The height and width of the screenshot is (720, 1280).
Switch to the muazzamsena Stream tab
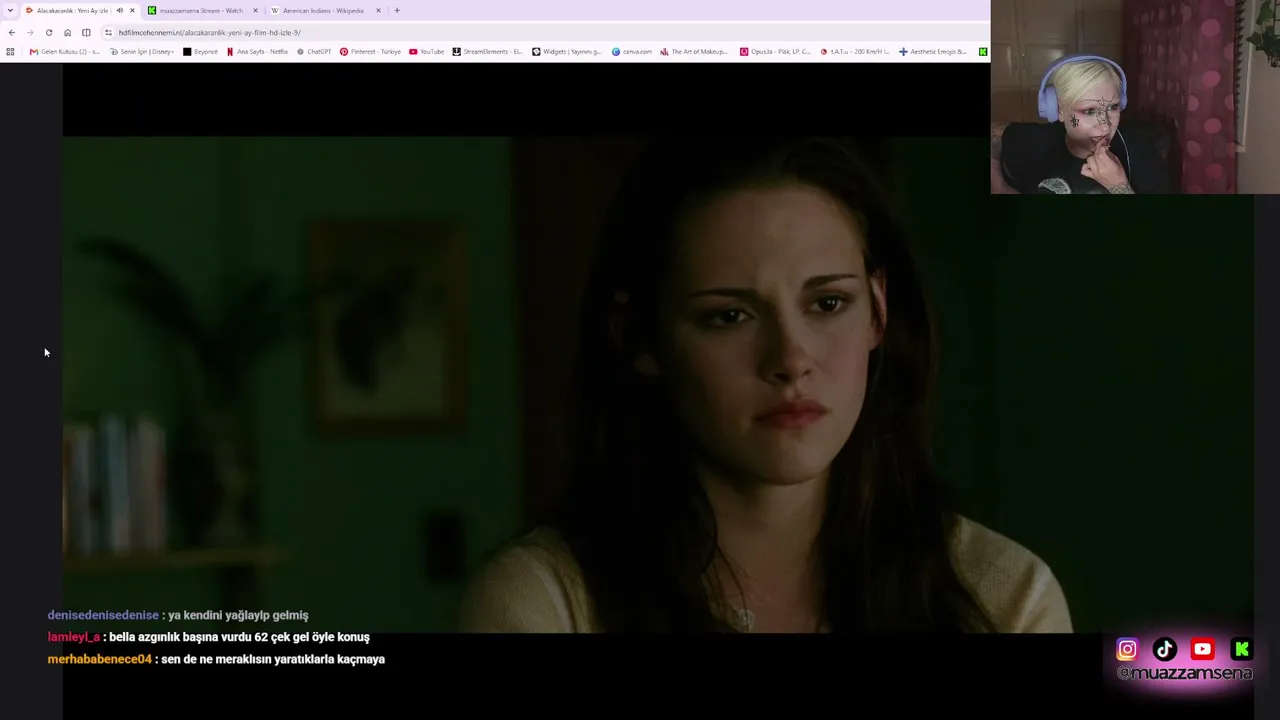tap(203, 10)
